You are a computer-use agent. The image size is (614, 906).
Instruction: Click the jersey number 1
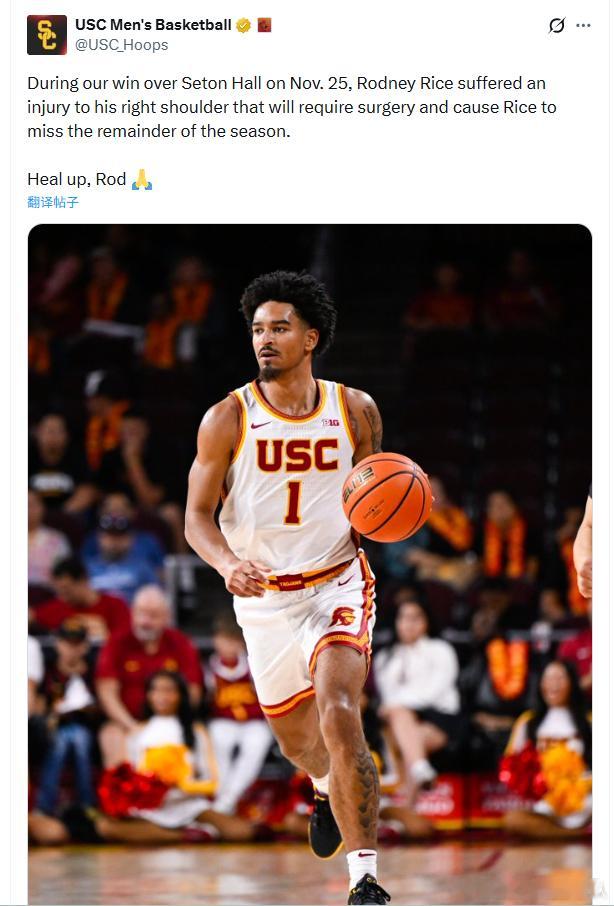[x=293, y=503]
